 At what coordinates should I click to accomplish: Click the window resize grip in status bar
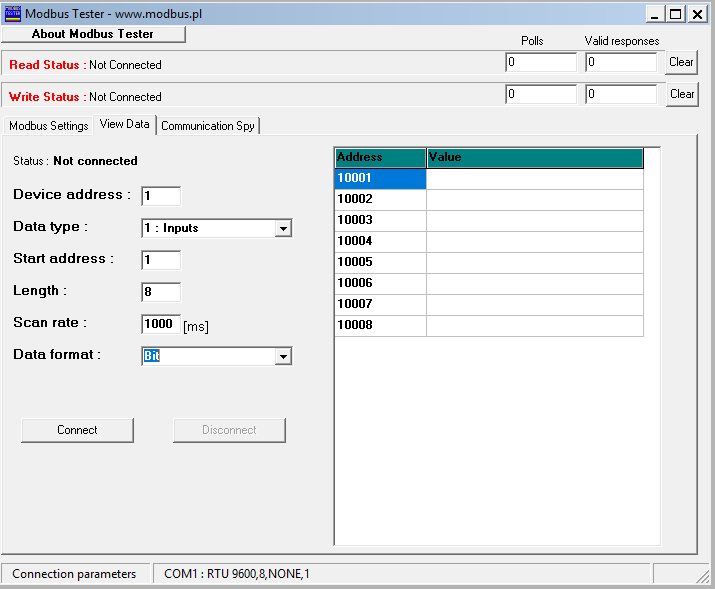[x=703, y=576]
